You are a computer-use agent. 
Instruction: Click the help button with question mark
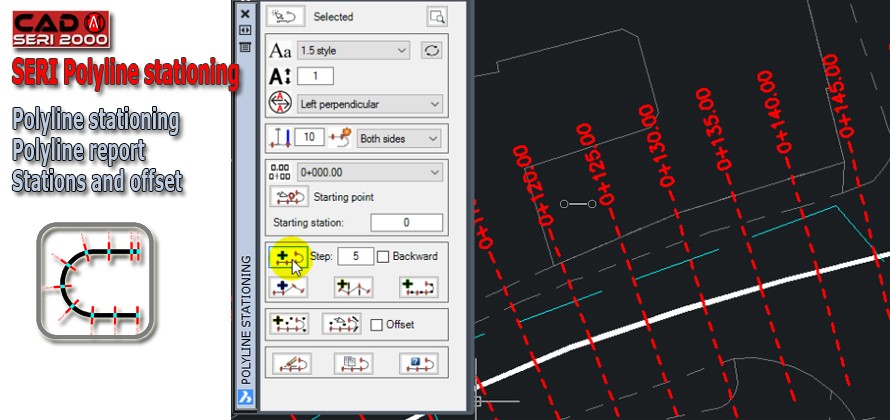[418, 363]
